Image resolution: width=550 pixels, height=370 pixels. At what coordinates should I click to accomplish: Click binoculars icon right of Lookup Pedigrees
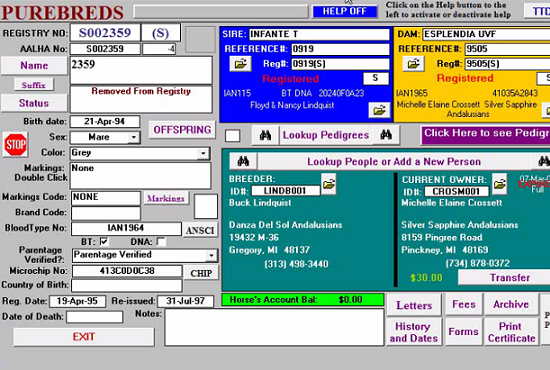(385, 135)
